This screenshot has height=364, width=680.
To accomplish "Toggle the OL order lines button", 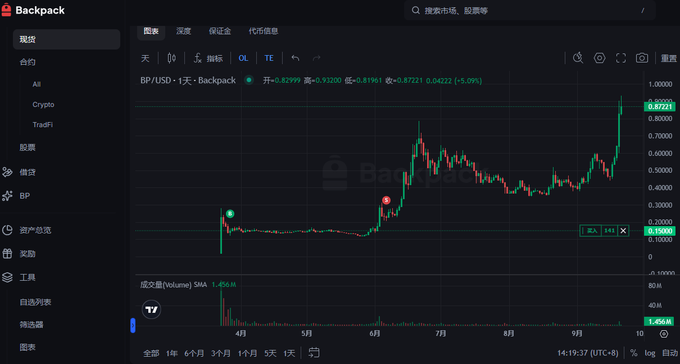I will (x=243, y=58).
